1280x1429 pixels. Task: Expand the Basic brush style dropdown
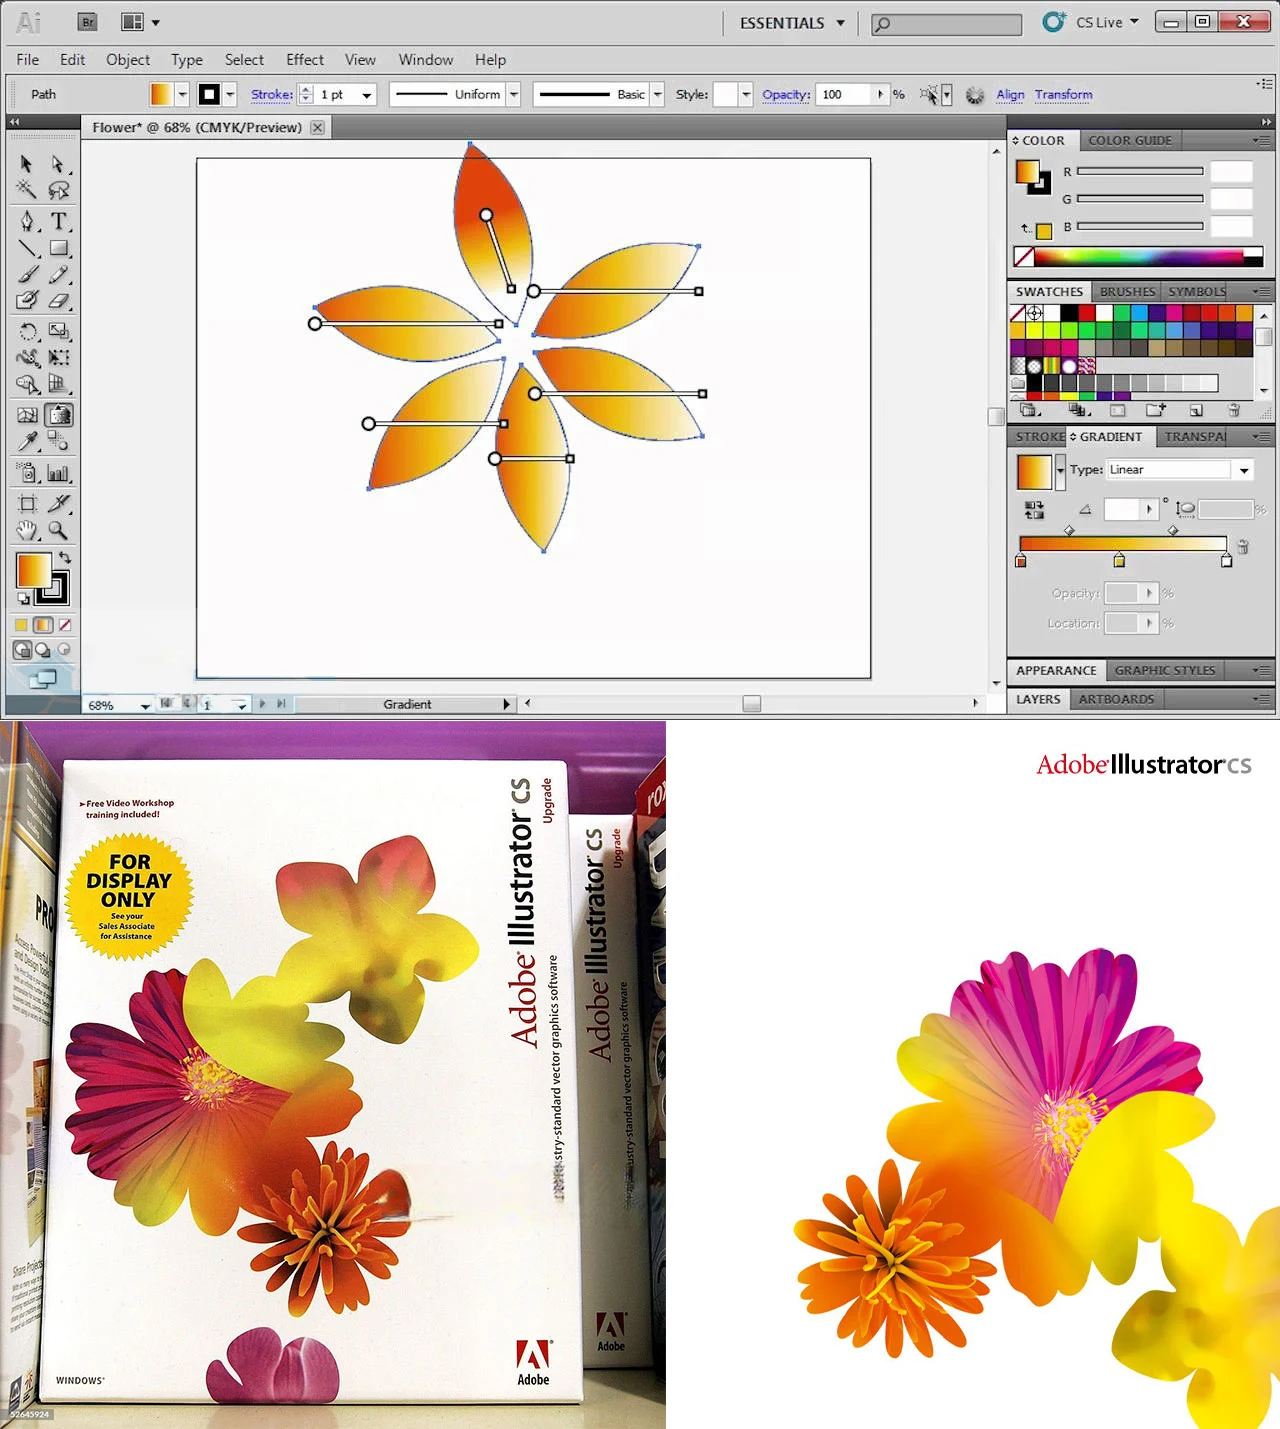click(x=657, y=94)
